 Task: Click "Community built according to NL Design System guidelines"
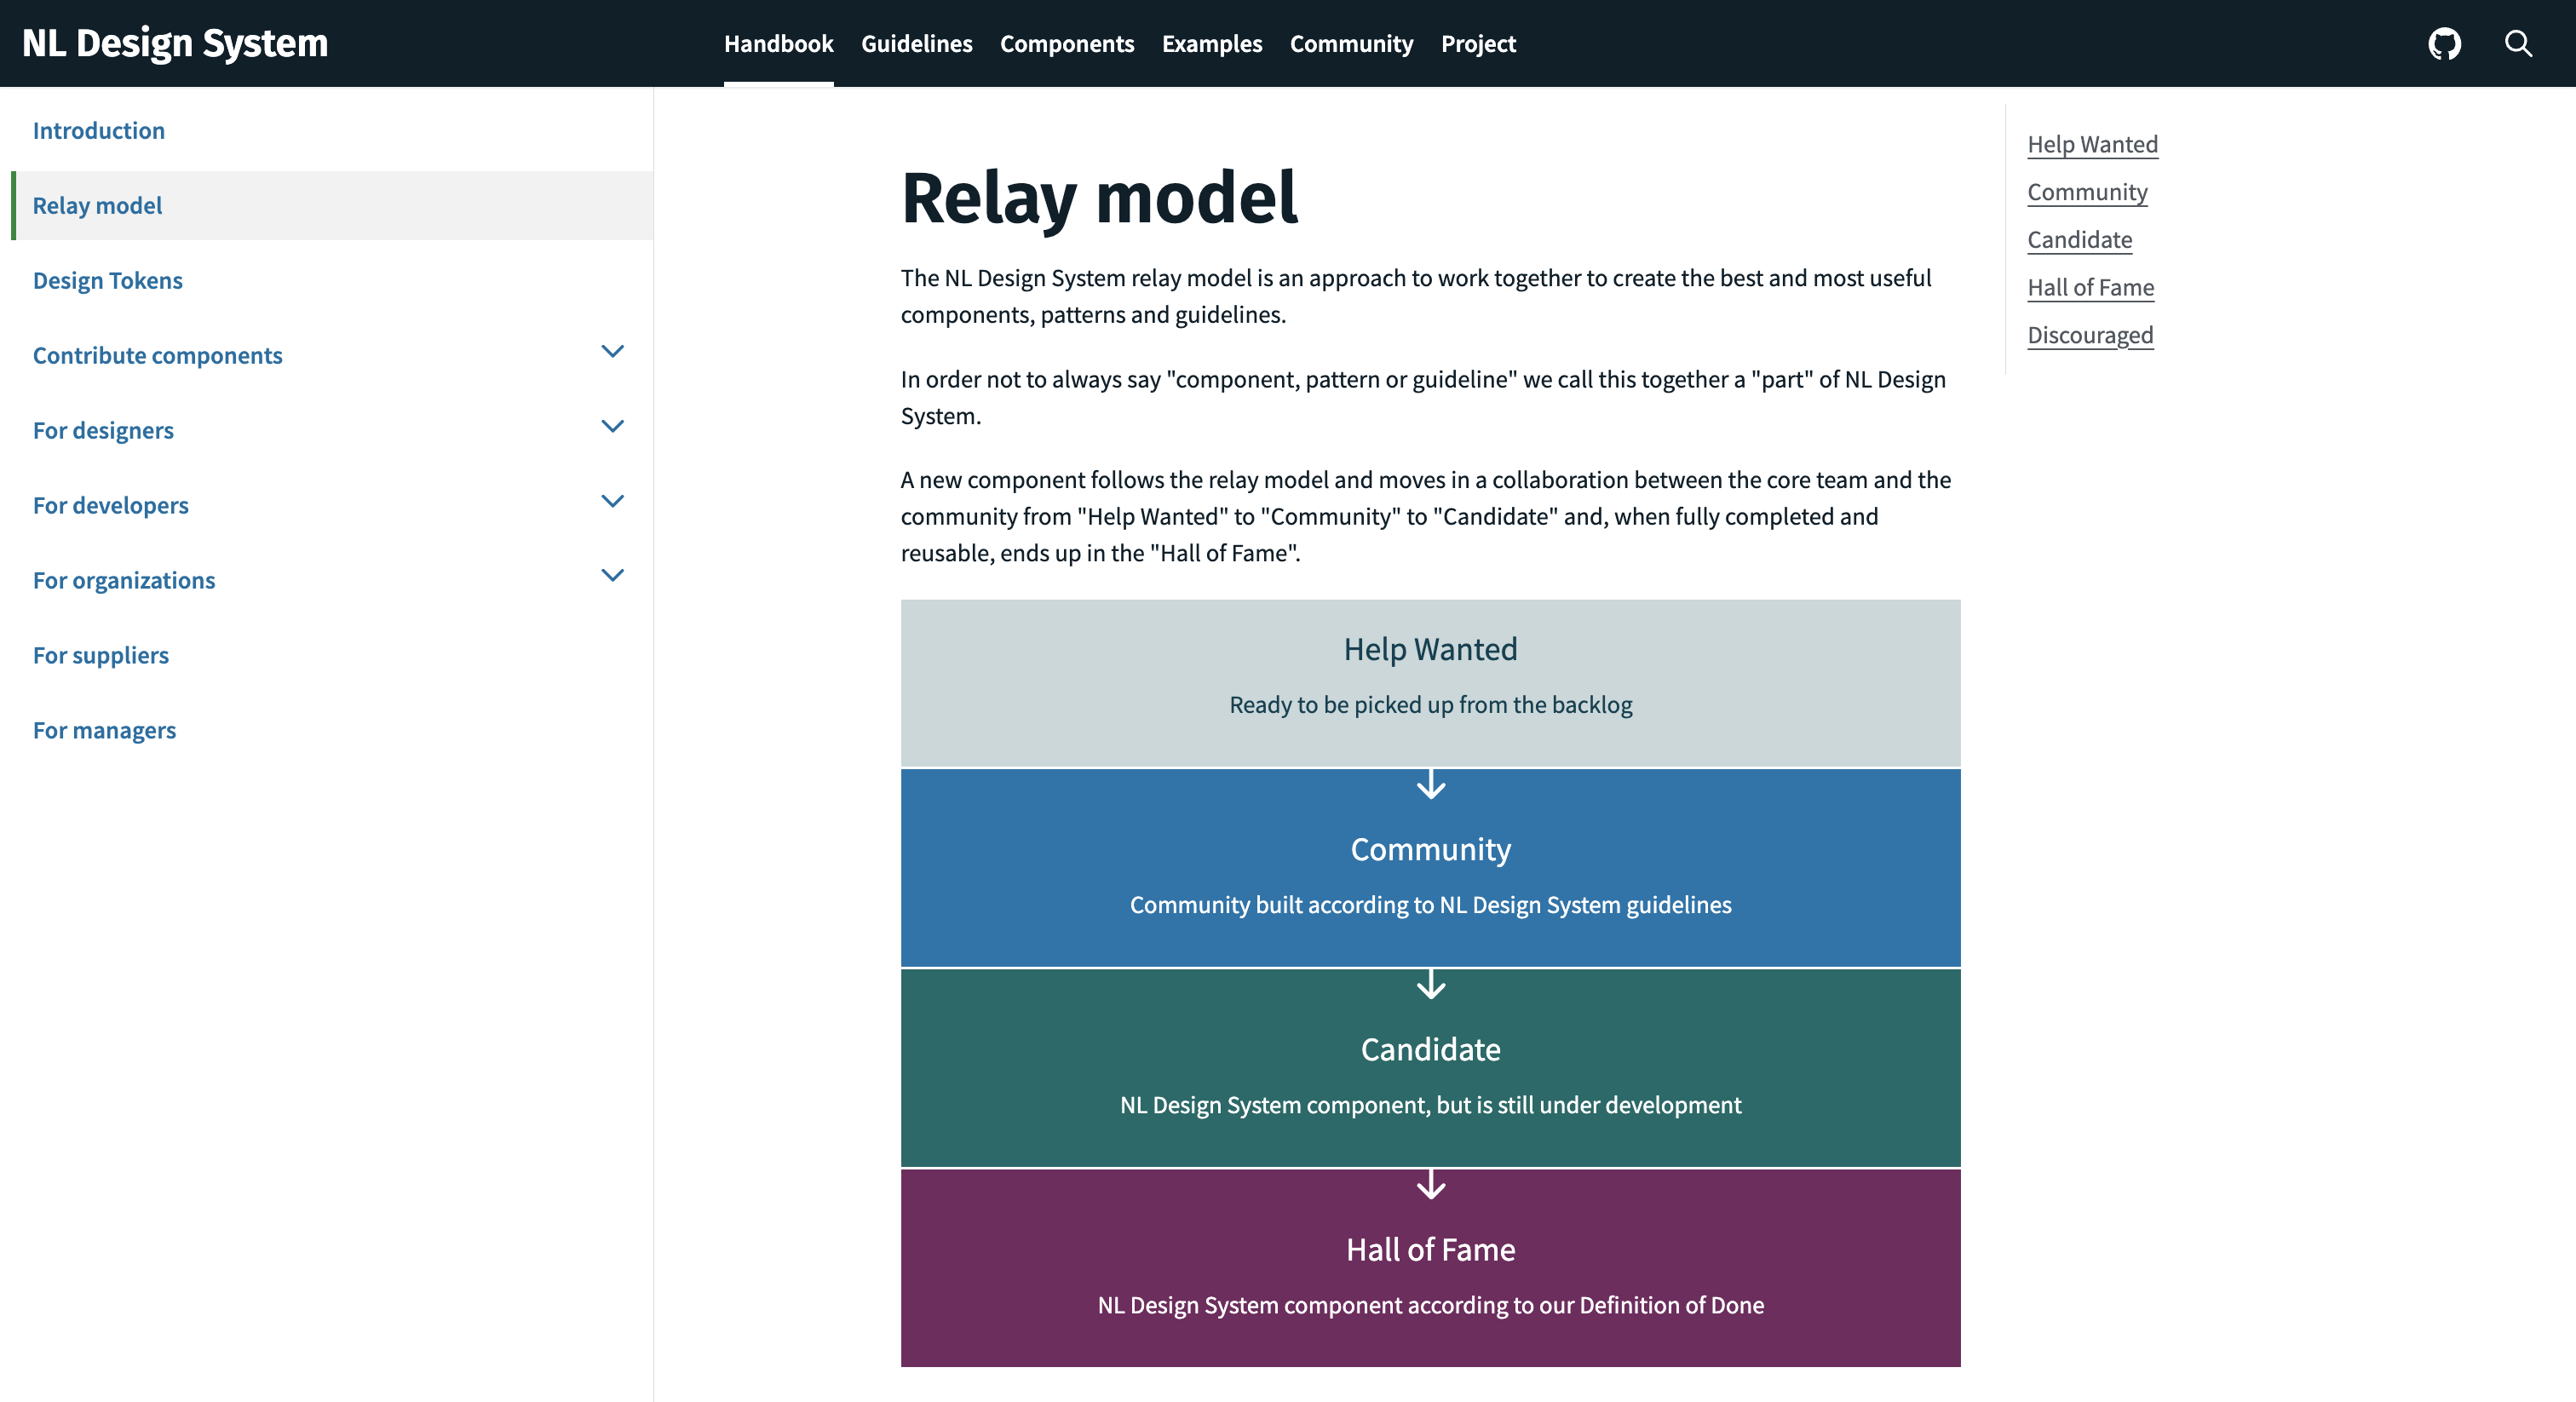click(1430, 905)
